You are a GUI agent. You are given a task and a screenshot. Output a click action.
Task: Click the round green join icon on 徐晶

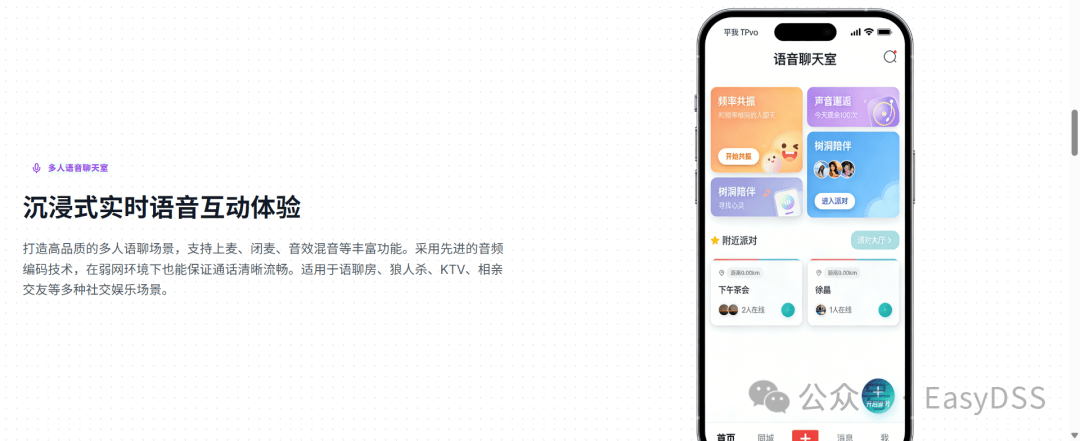coord(885,310)
